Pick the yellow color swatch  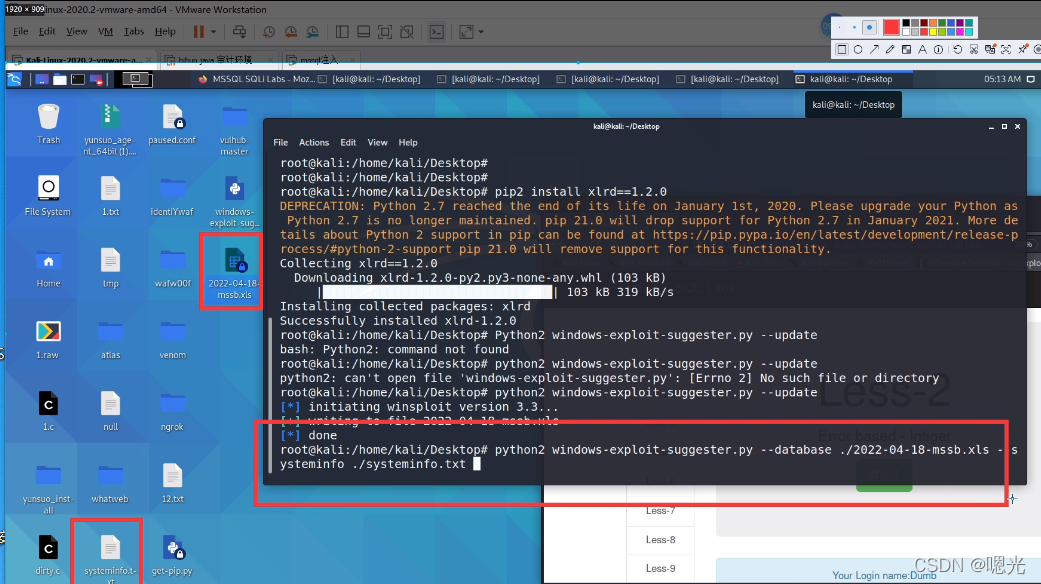point(933,32)
